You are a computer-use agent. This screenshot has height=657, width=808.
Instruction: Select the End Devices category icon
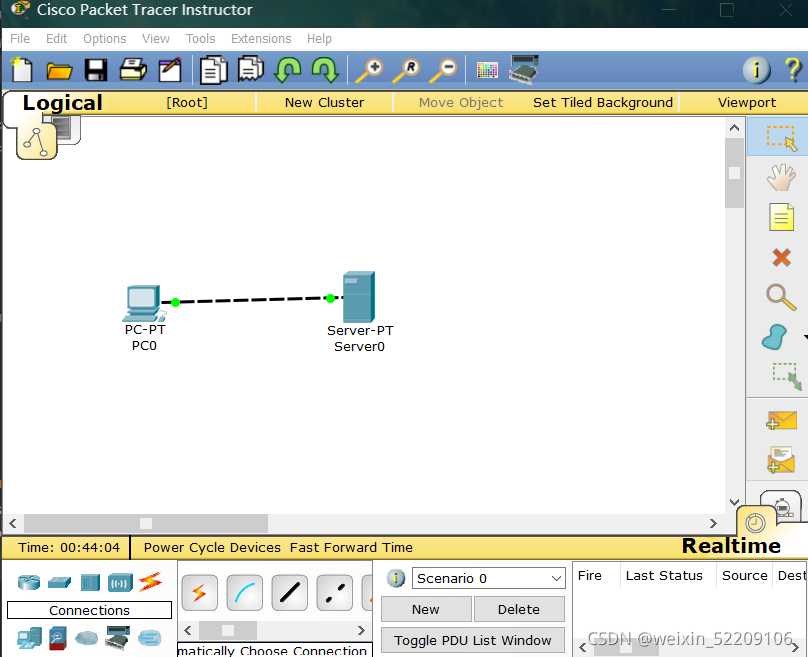tap(29, 638)
